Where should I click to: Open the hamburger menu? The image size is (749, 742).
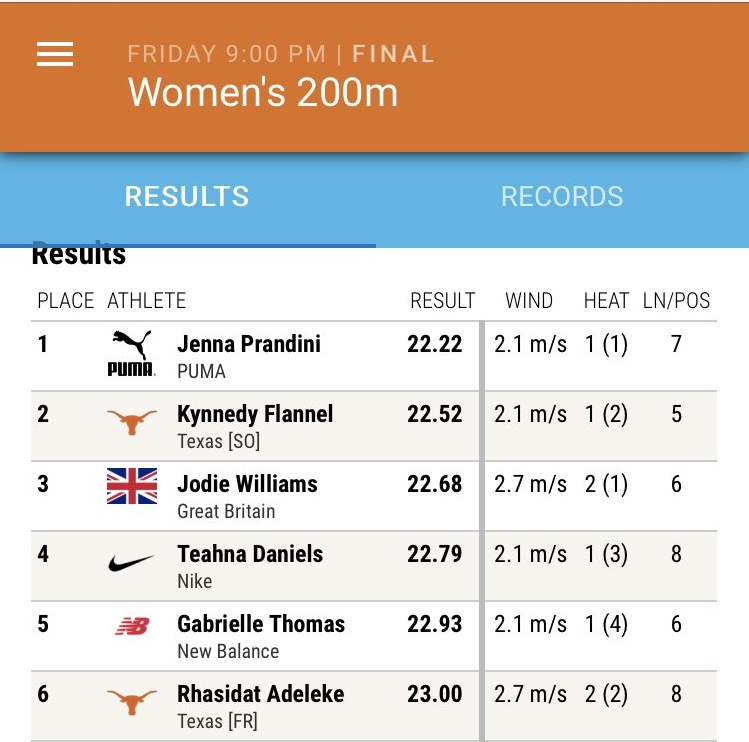click(x=55, y=54)
